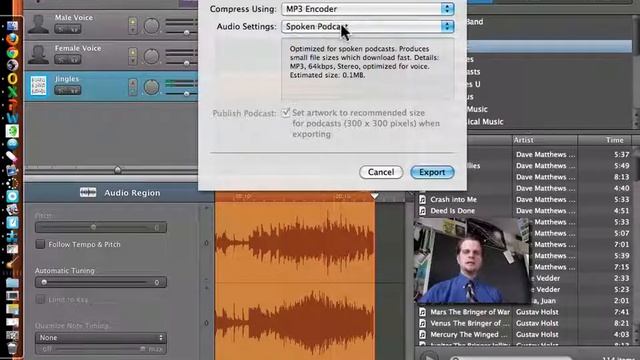This screenshot has height=360, width=640.
Task: Click the 5:37 time entry in media list
Action: click(x=621, y=154)
